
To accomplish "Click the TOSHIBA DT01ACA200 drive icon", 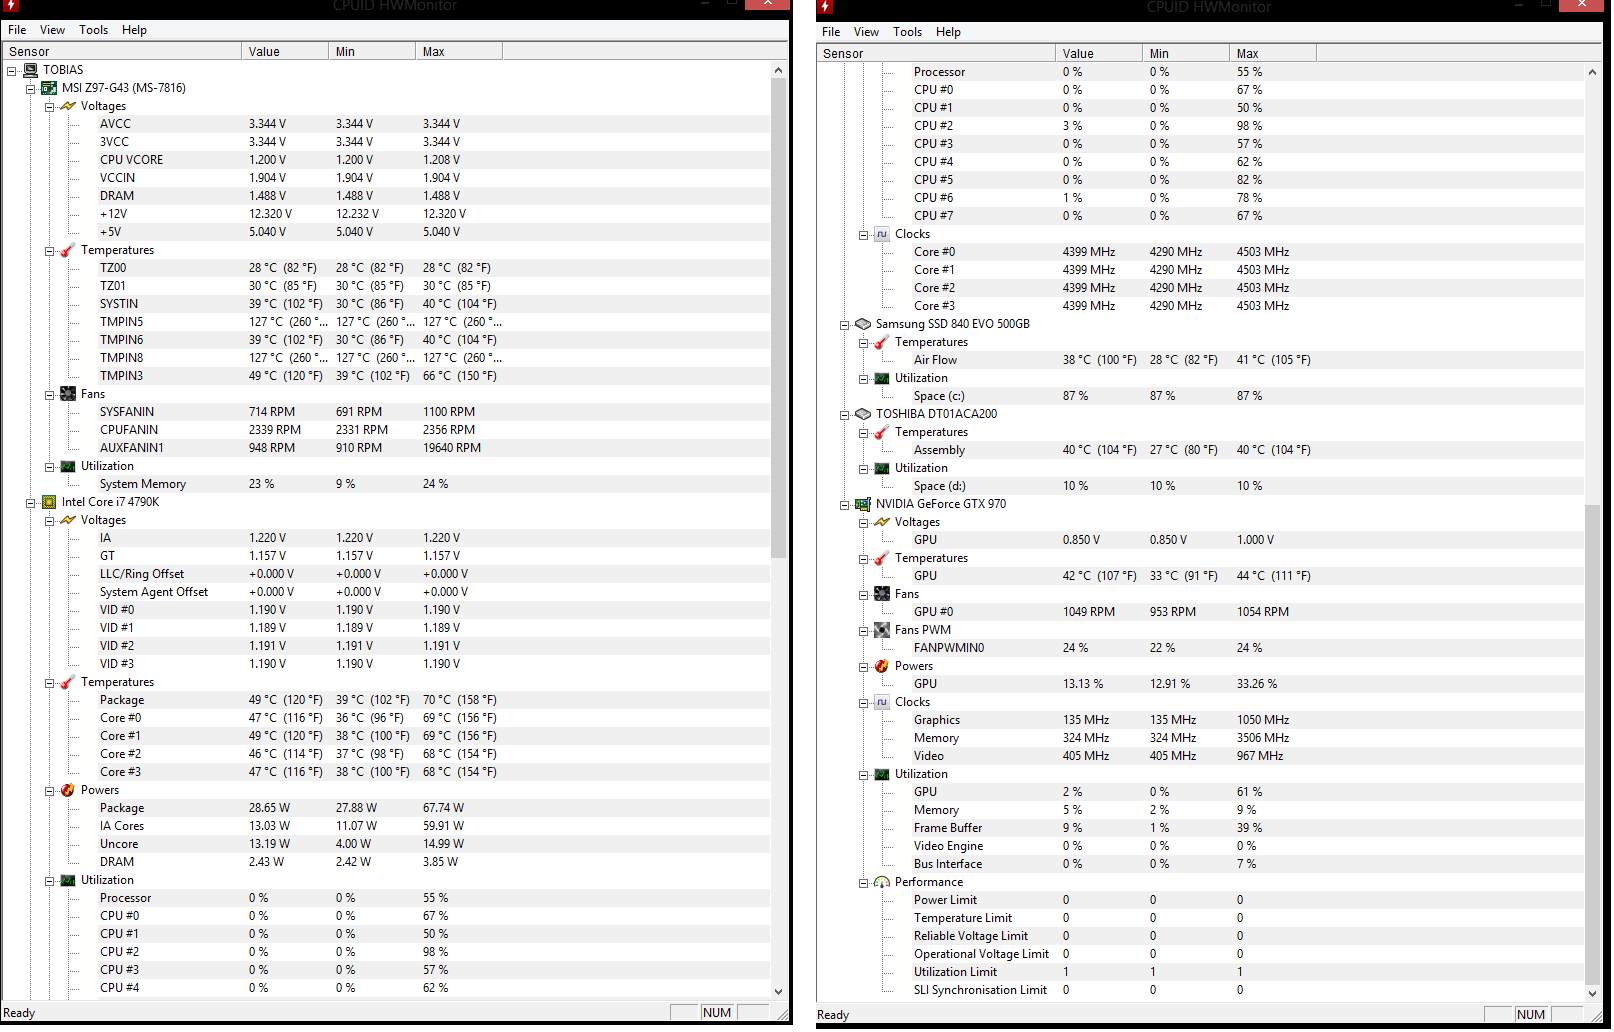I will tap(863, 414).
